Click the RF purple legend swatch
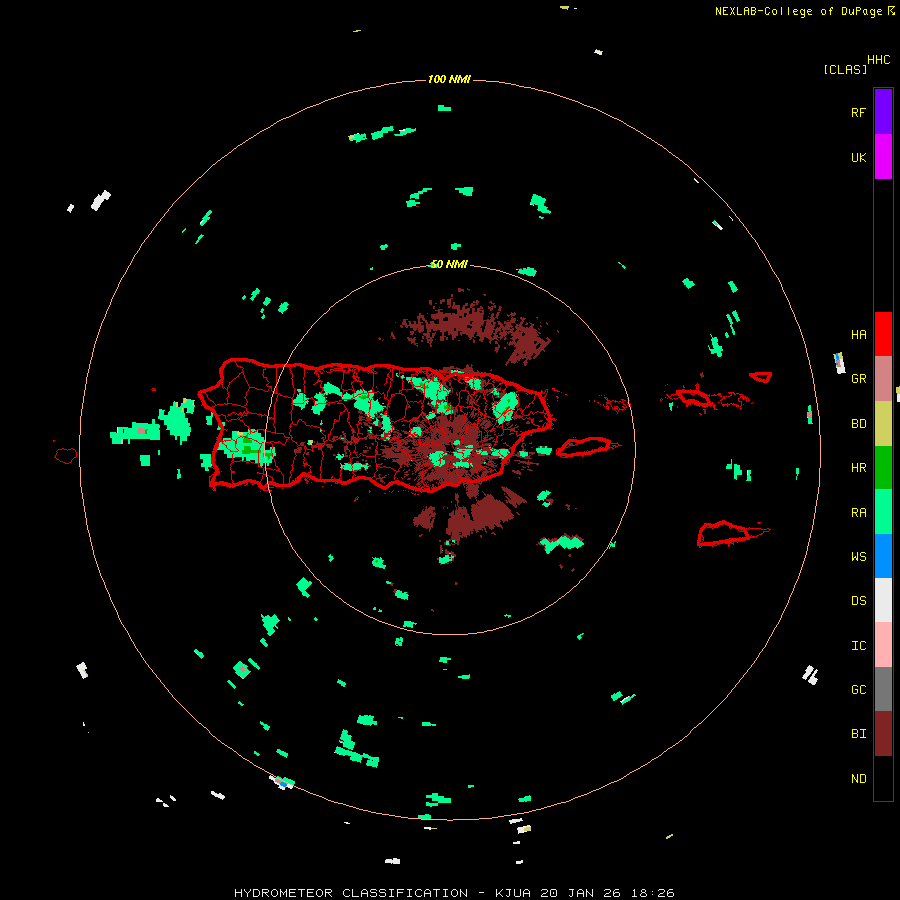900x900 pixels. [x=883, y=112]
